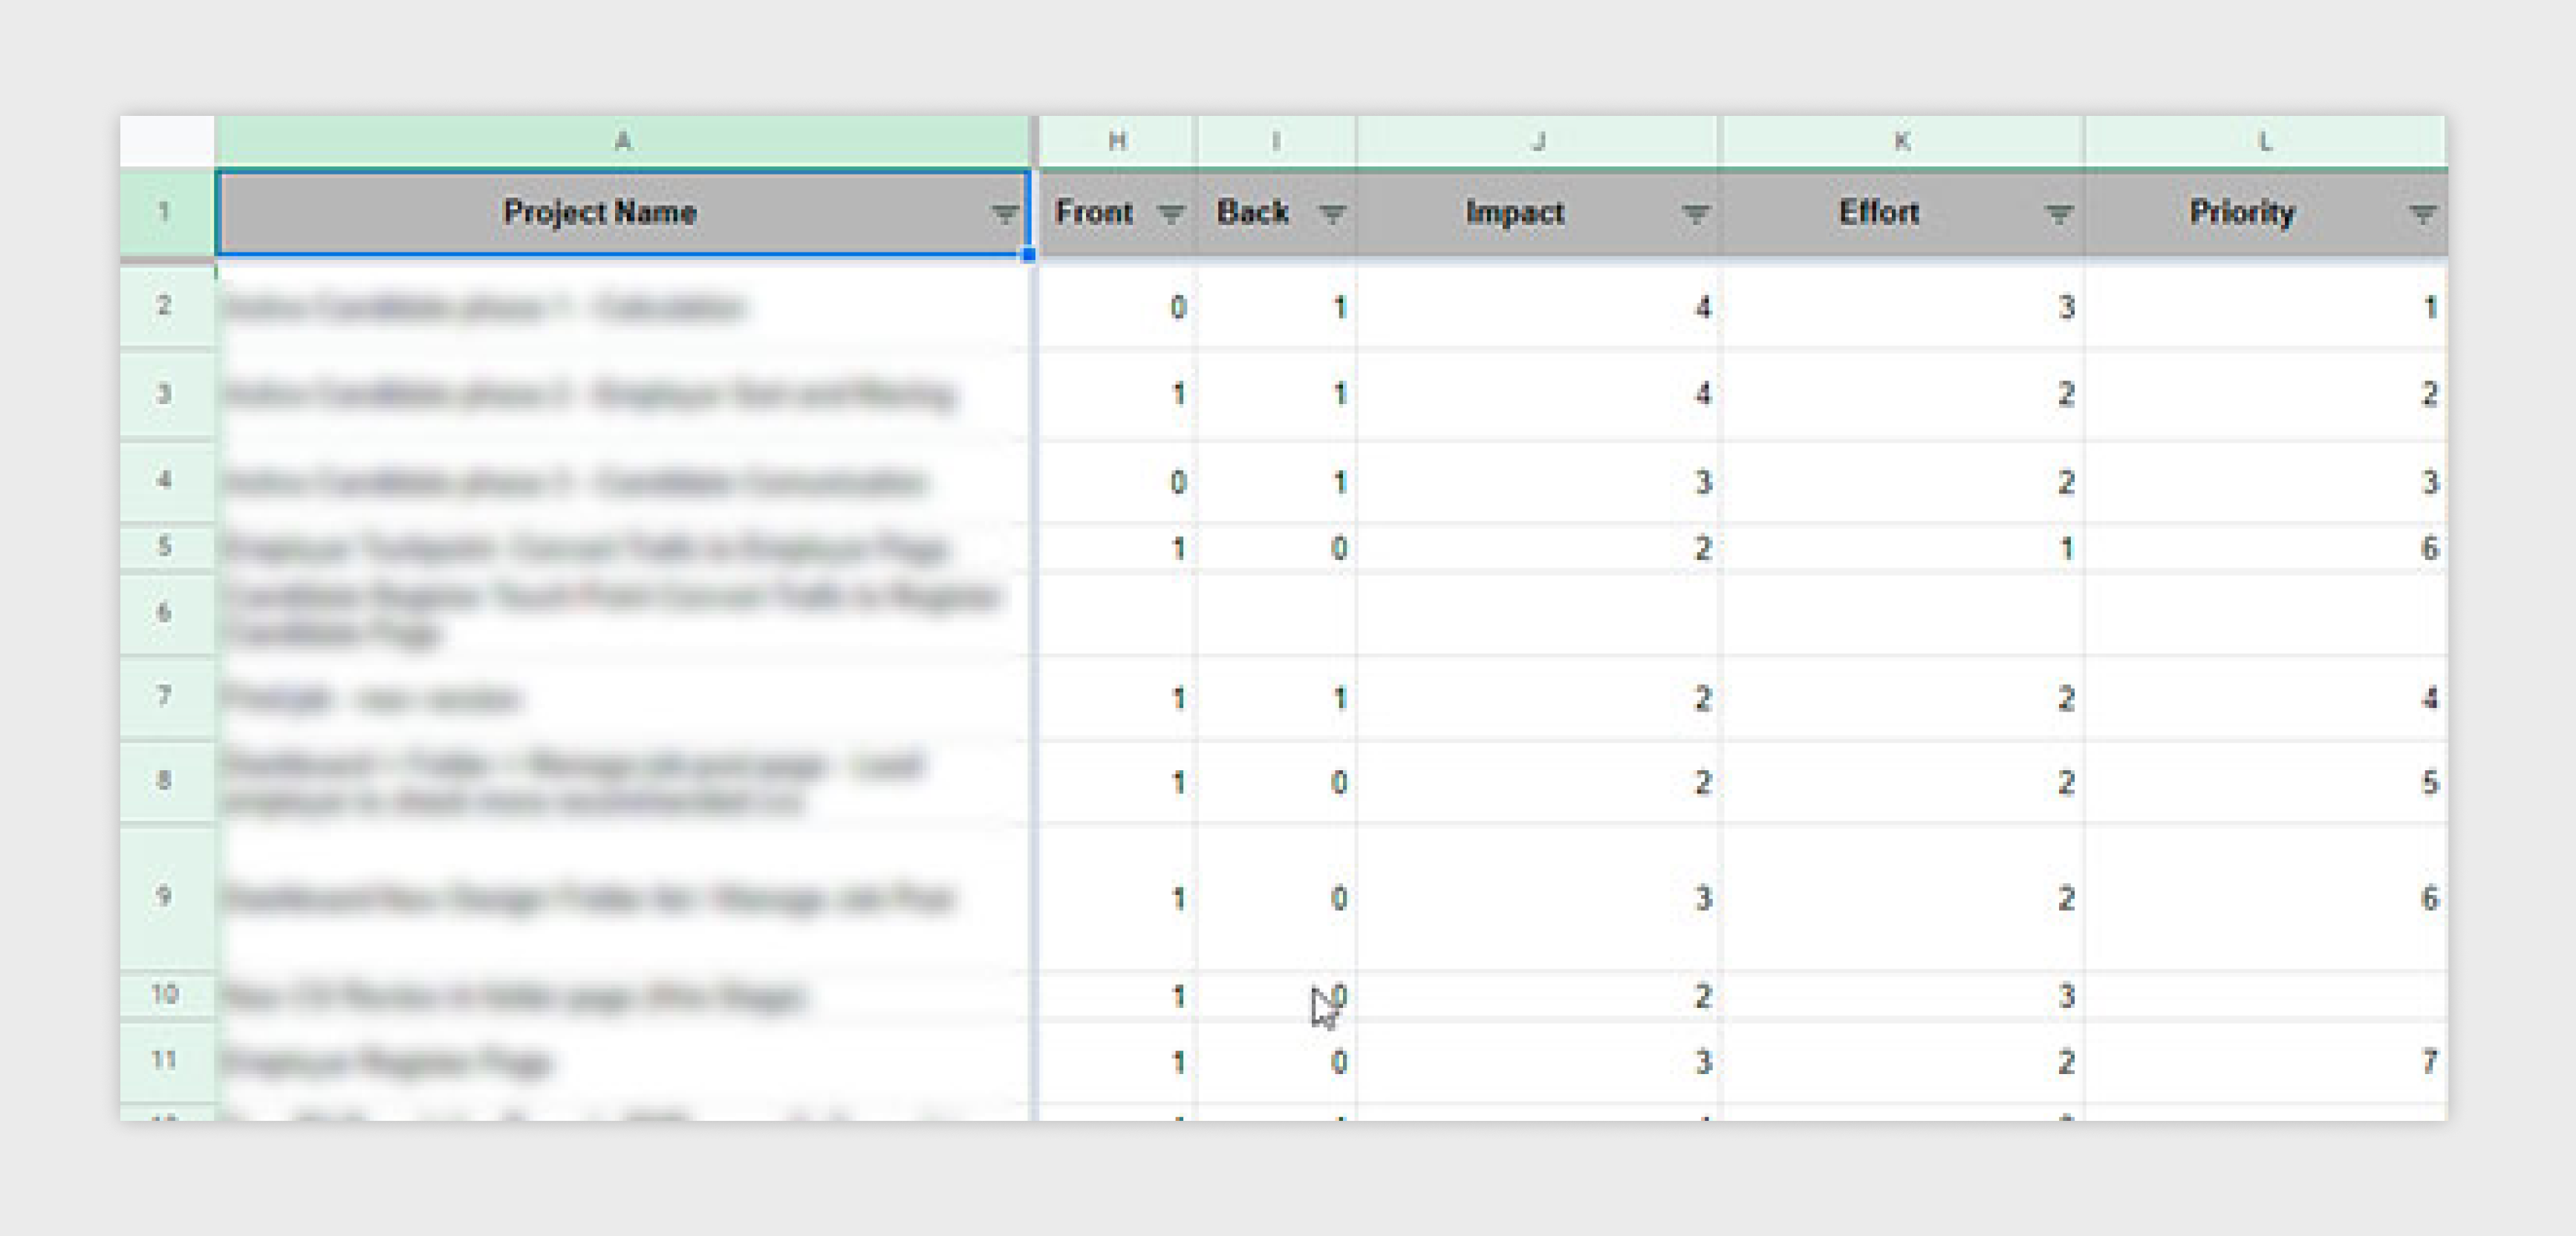
Task: Select column L header
Action: click(x=2266, y=141)
